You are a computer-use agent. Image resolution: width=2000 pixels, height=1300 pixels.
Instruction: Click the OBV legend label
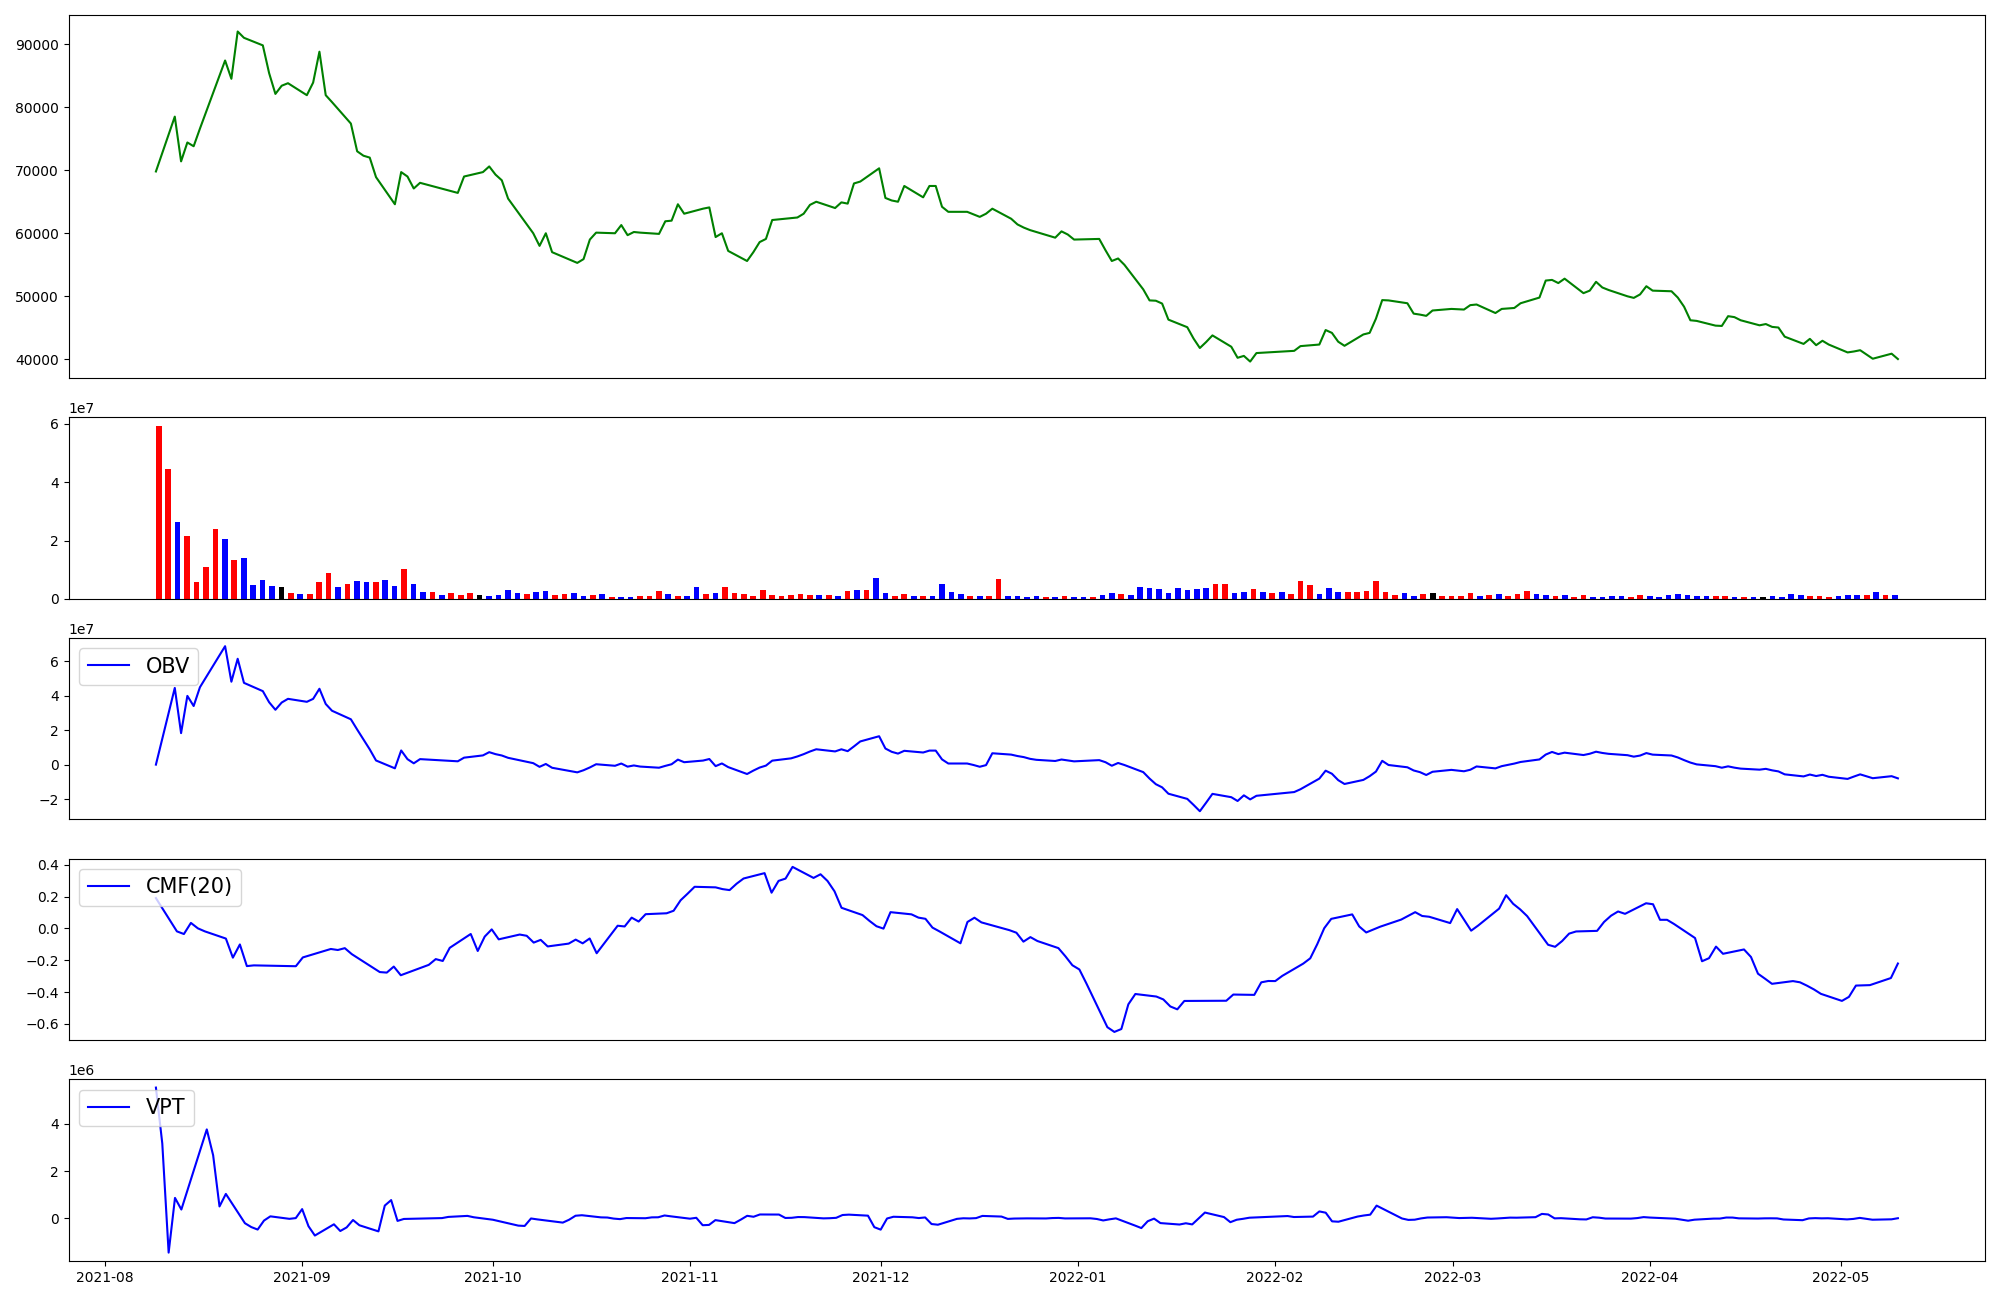coord(167,666)
